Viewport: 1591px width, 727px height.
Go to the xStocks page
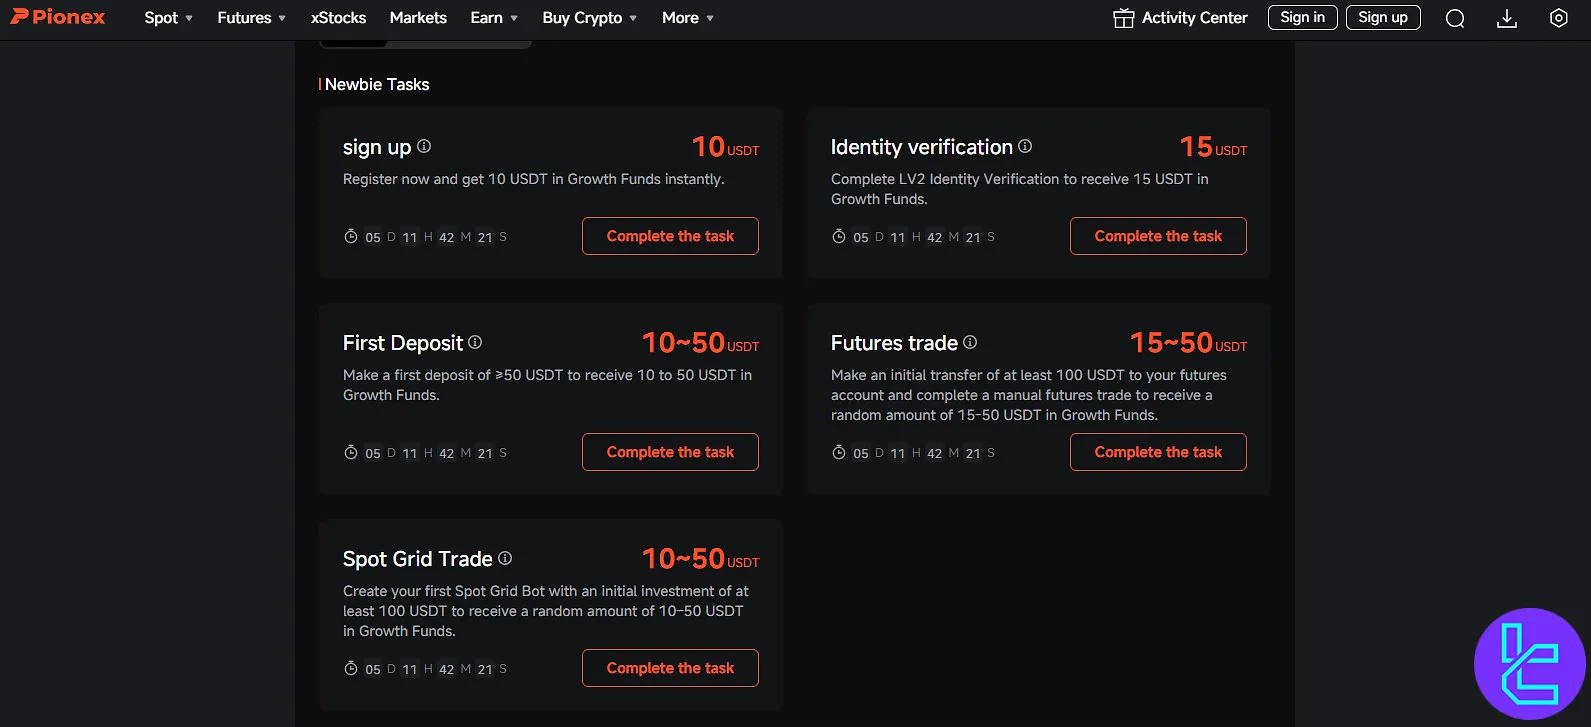point(338,18)
